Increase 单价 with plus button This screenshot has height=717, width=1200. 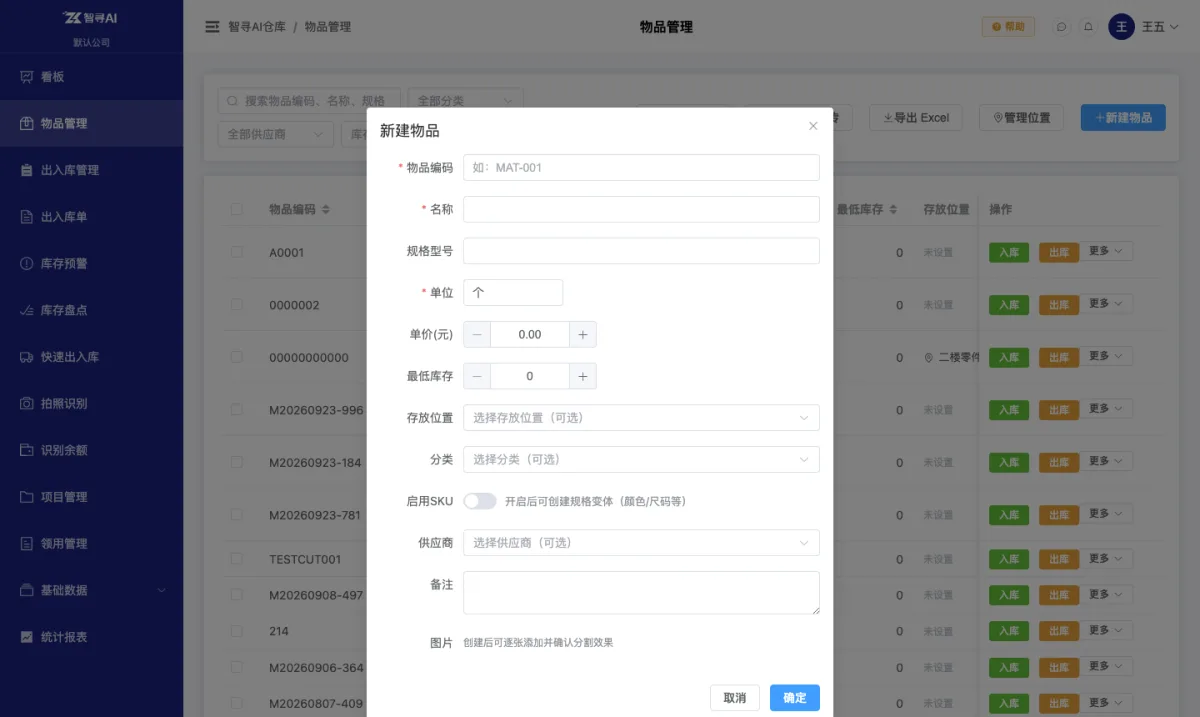click(583, 335)
